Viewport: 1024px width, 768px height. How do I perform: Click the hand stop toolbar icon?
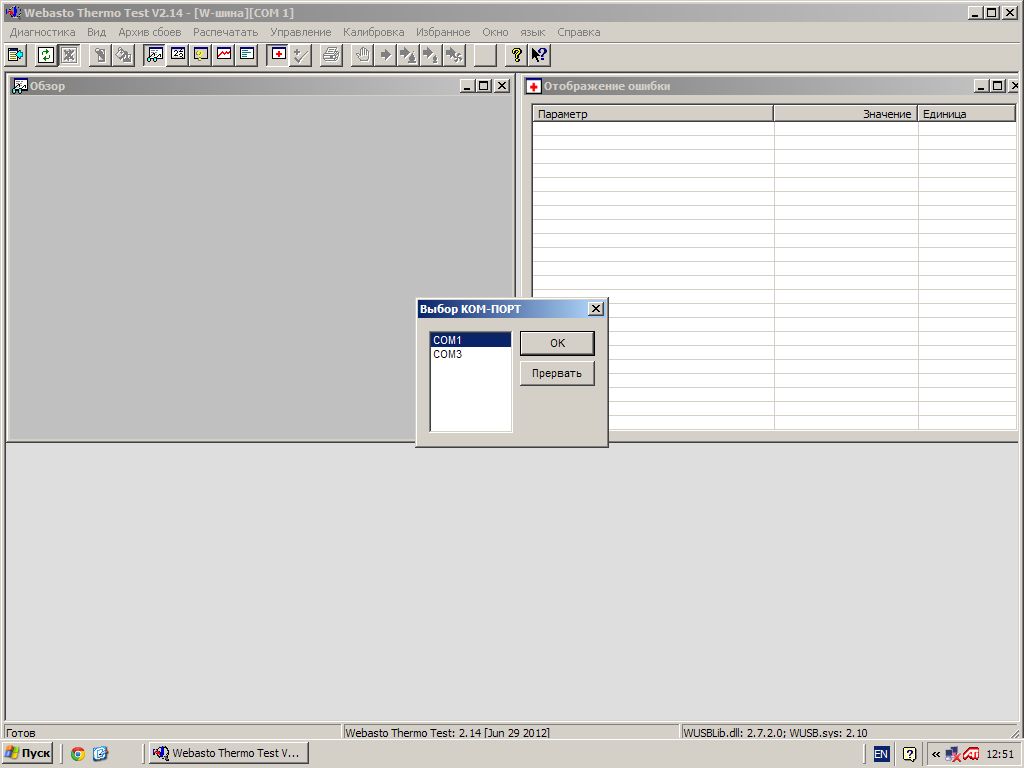pyautogui.click(x=362, y=56)
